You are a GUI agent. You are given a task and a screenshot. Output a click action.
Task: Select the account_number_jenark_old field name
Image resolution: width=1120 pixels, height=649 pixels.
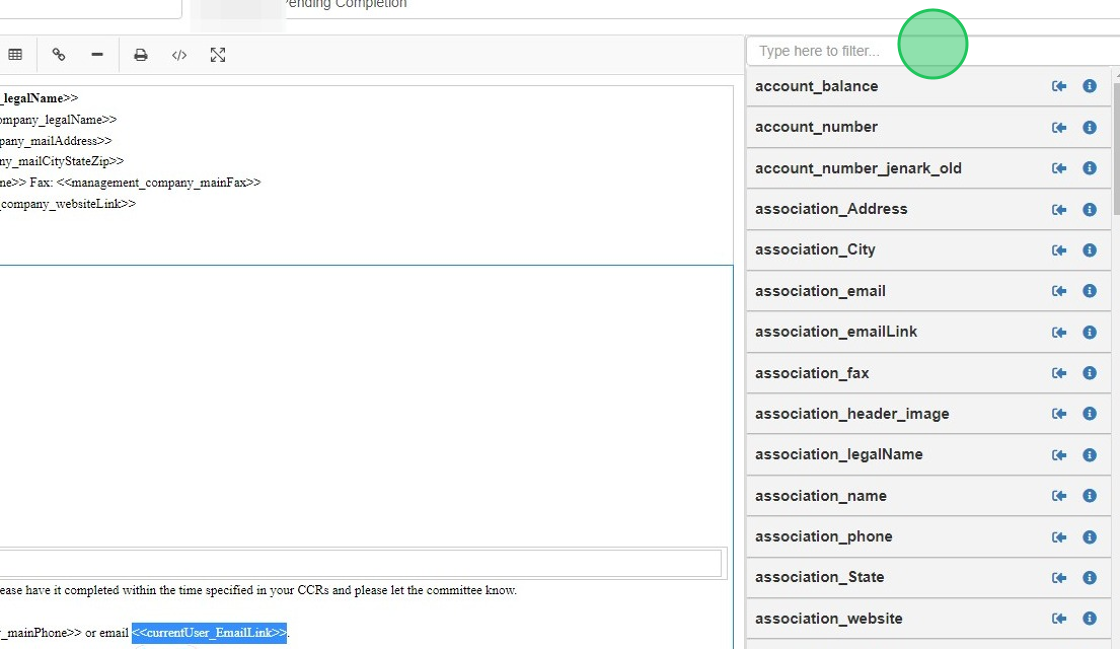pyautogui.click(x=858, y=168)
